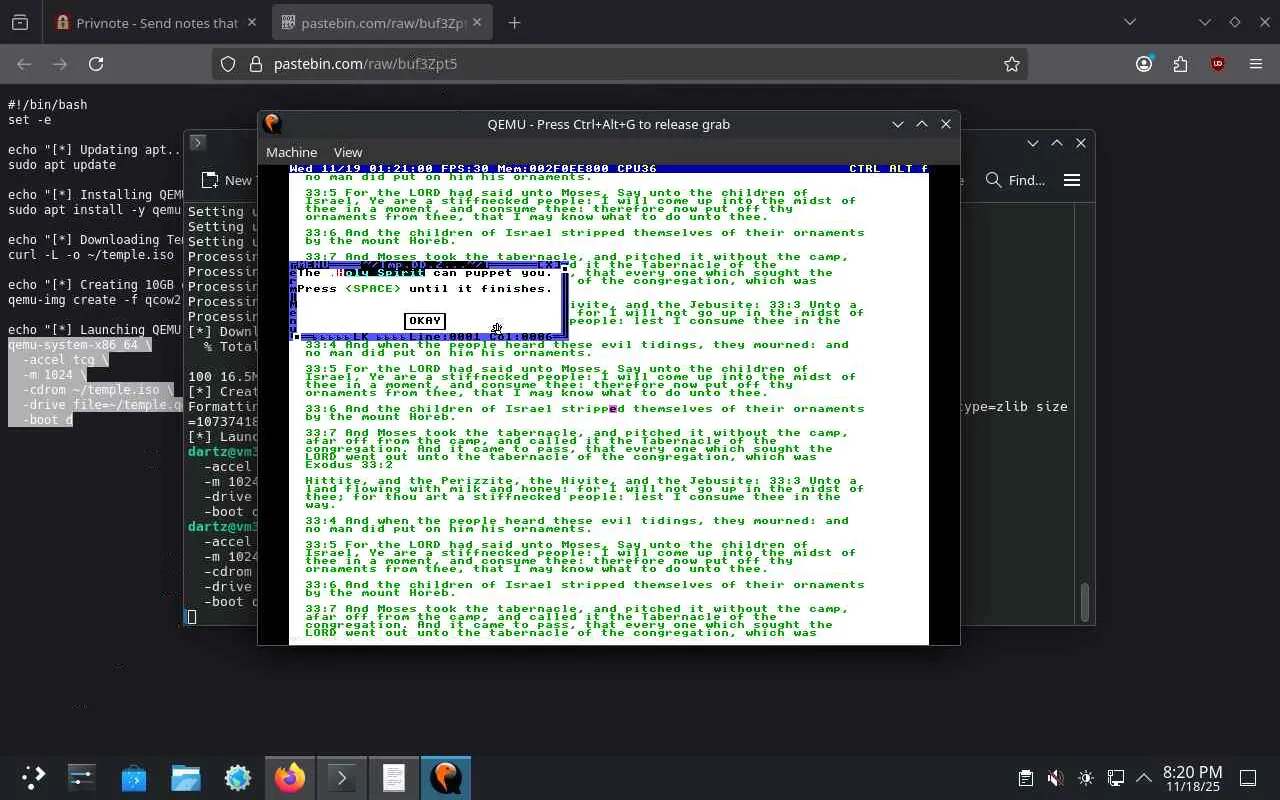Minimize the background terminal window

pyautogui.click(x=1033, y=143)
